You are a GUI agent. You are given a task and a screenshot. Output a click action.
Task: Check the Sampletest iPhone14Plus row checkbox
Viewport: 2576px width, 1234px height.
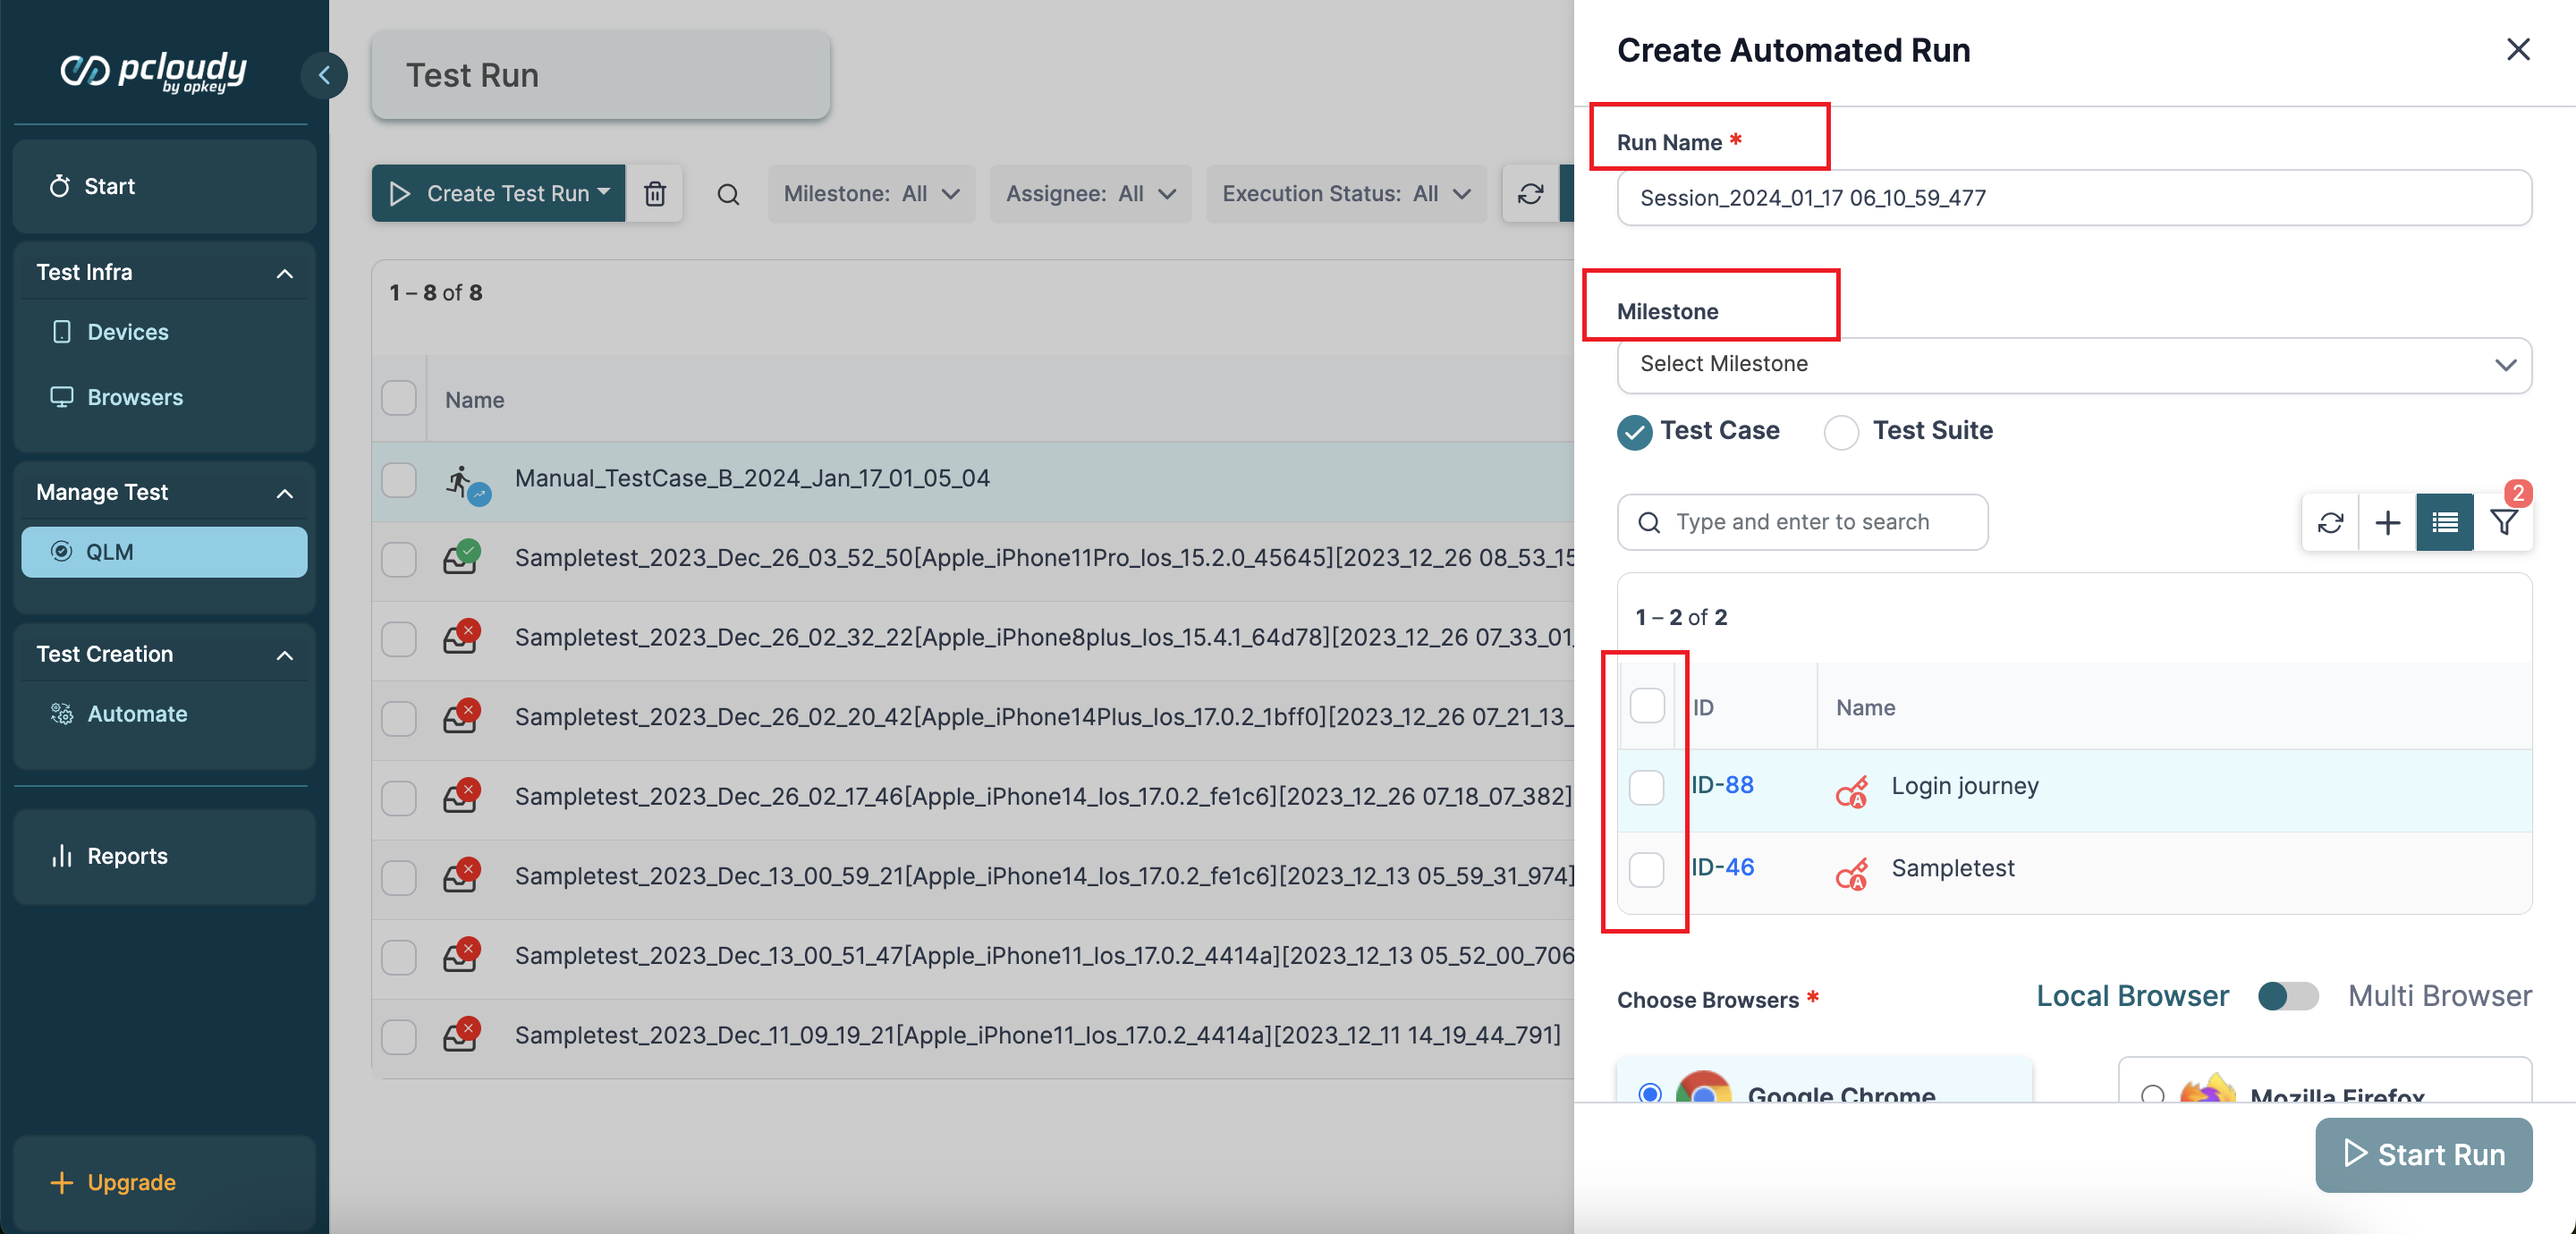tap(399, 719)
